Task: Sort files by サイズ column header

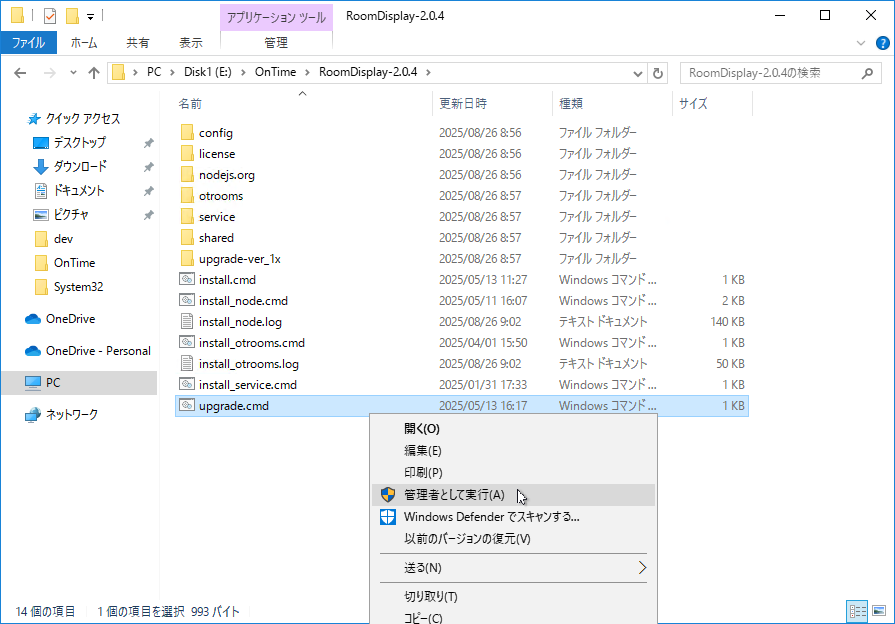Action: pos(693,103)
